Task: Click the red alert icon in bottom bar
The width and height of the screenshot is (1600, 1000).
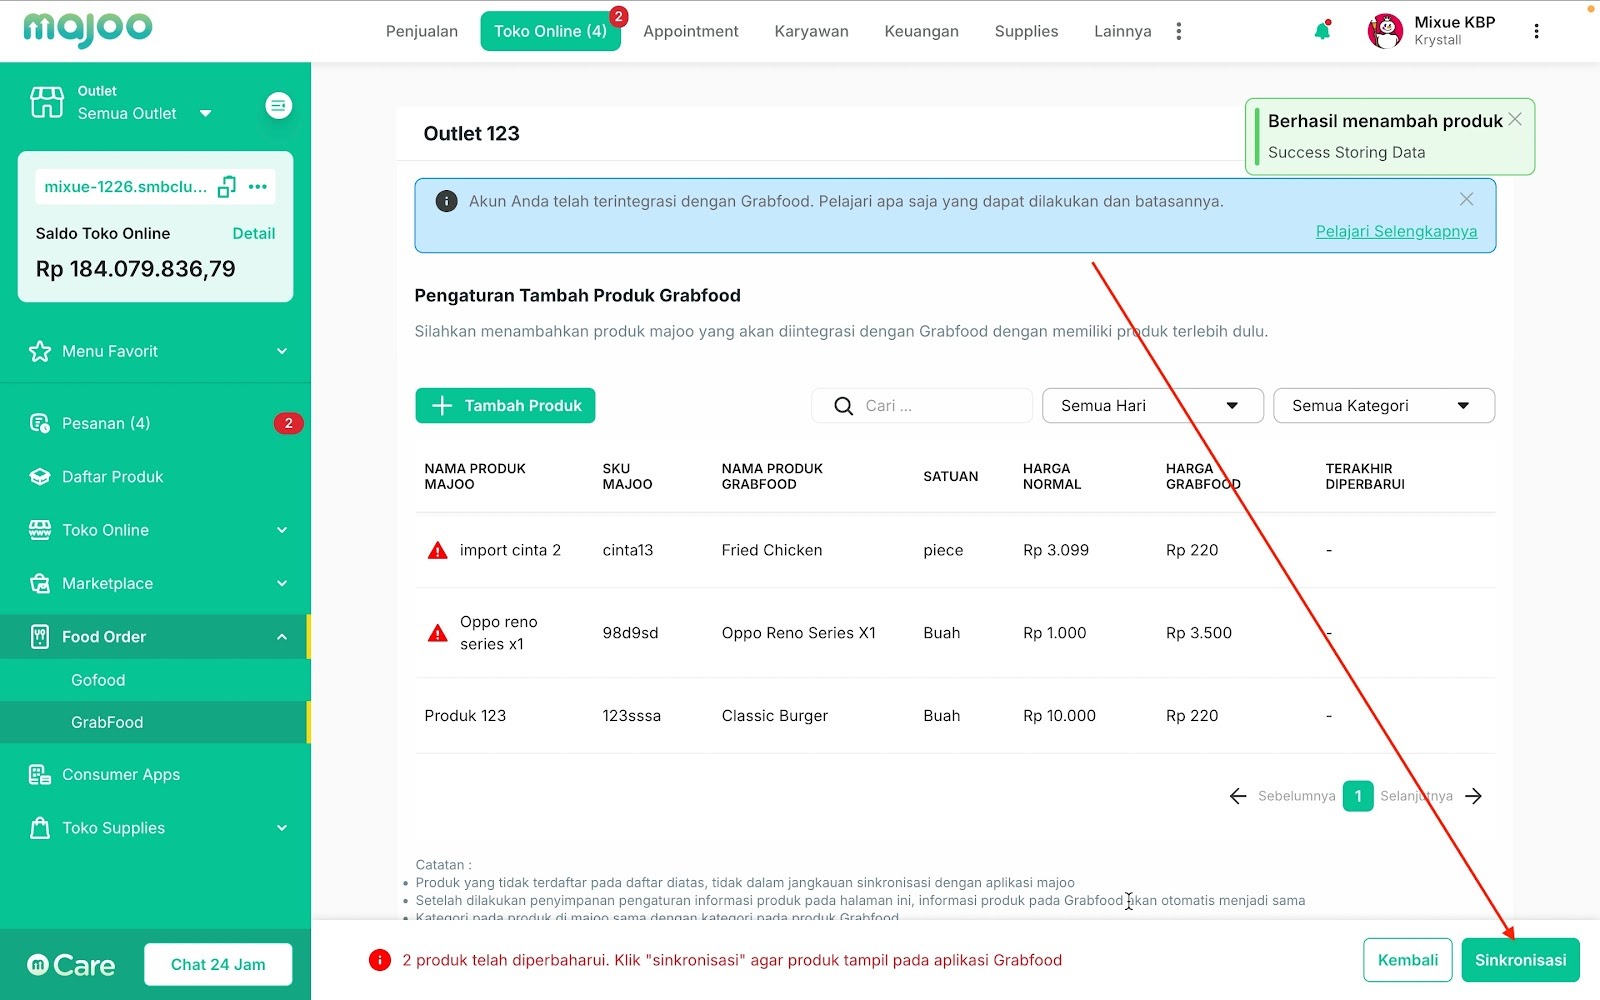Action: pos(380,960)
